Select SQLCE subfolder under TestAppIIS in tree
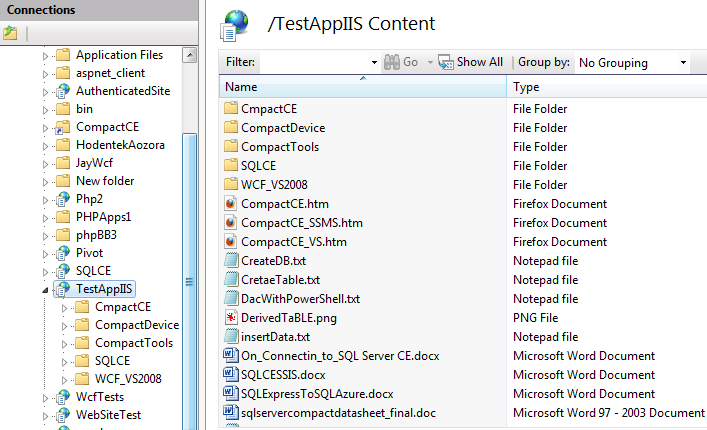This screenshot has height=430, width=707. click(x=113, y=361)
